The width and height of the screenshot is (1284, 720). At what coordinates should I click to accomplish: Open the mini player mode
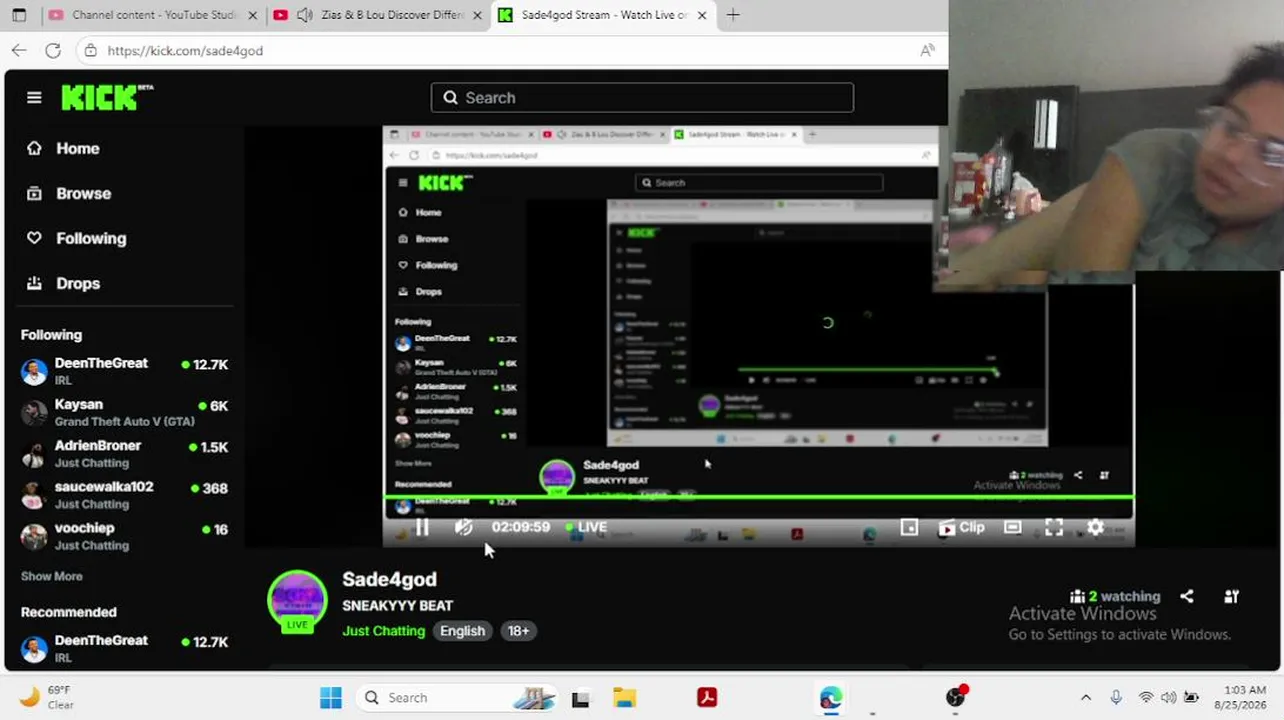[x=909, y=527]
